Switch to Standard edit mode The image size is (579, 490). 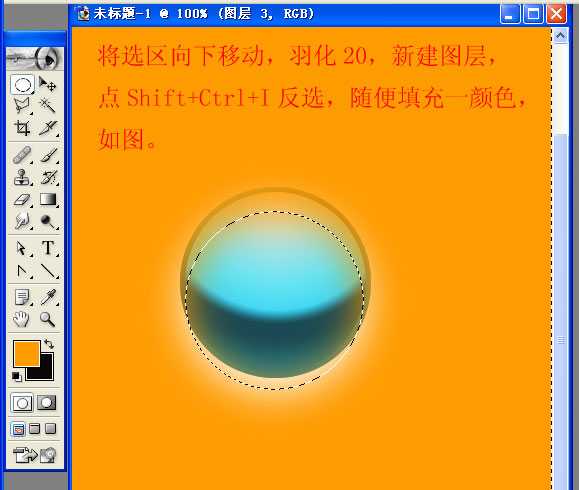pyautogui.click(x=22, y=402)
